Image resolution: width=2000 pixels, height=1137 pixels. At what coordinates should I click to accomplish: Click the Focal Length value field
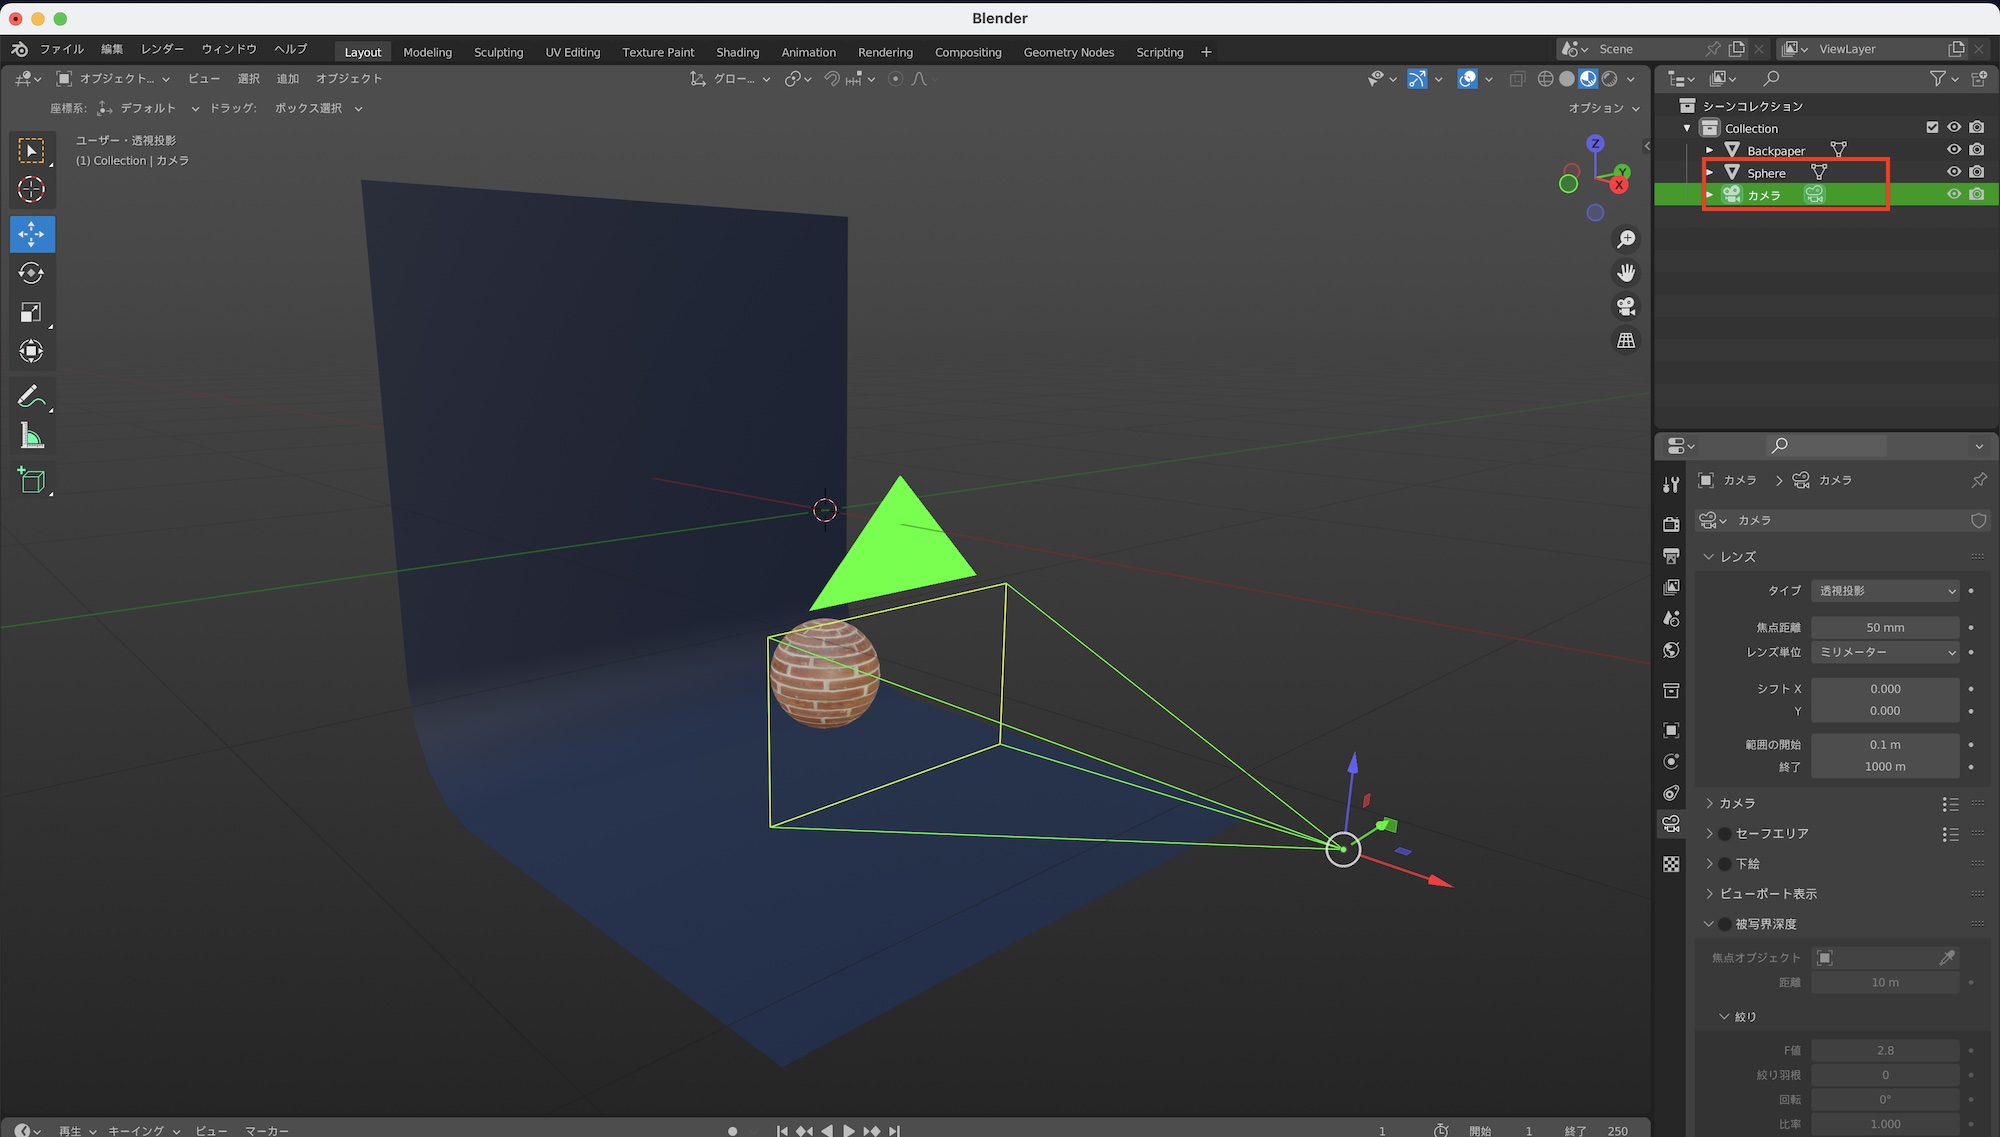click(x=1885, y=628)
